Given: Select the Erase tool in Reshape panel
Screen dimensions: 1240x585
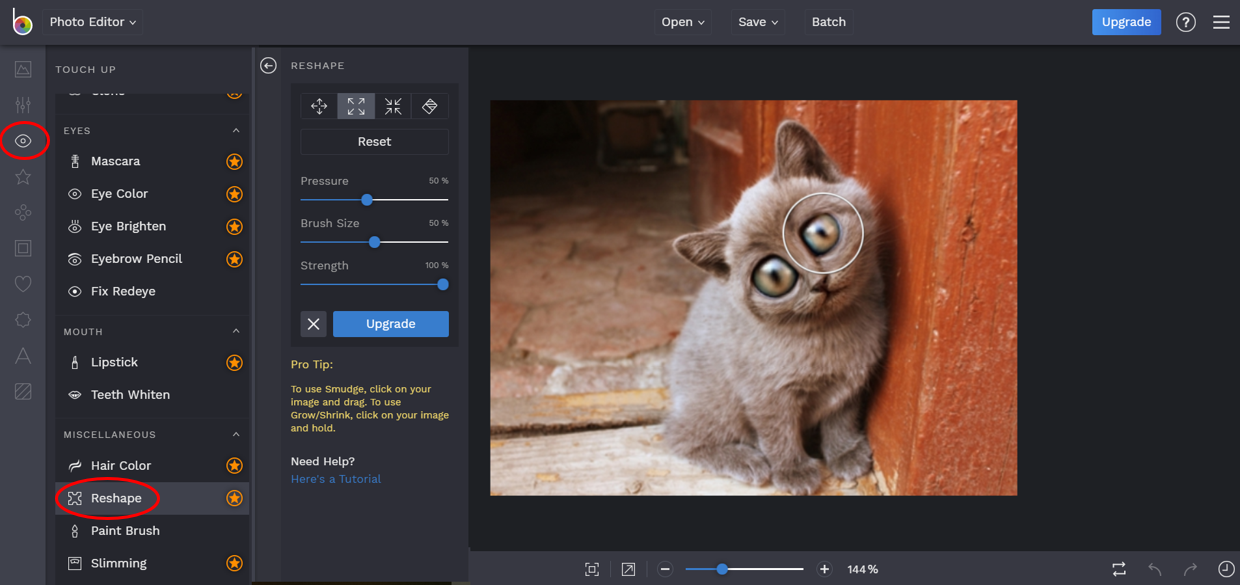Looking at the screenshot, I should coord(430,106).
